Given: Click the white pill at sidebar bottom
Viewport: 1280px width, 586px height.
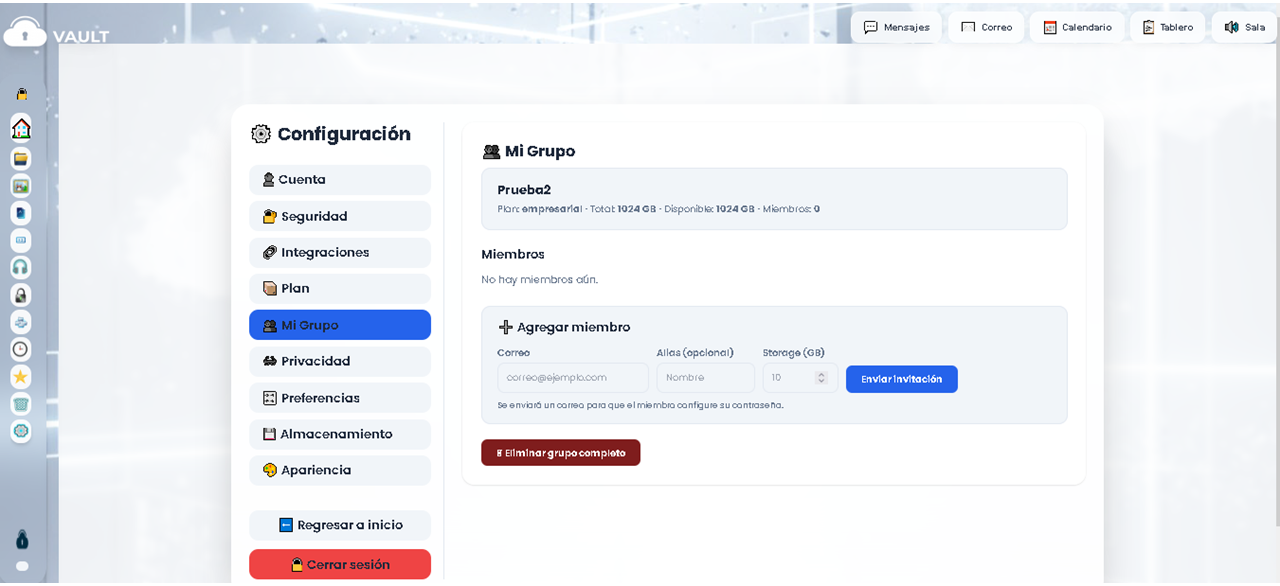Looking at the screenshot, I should tap(22, 566).
